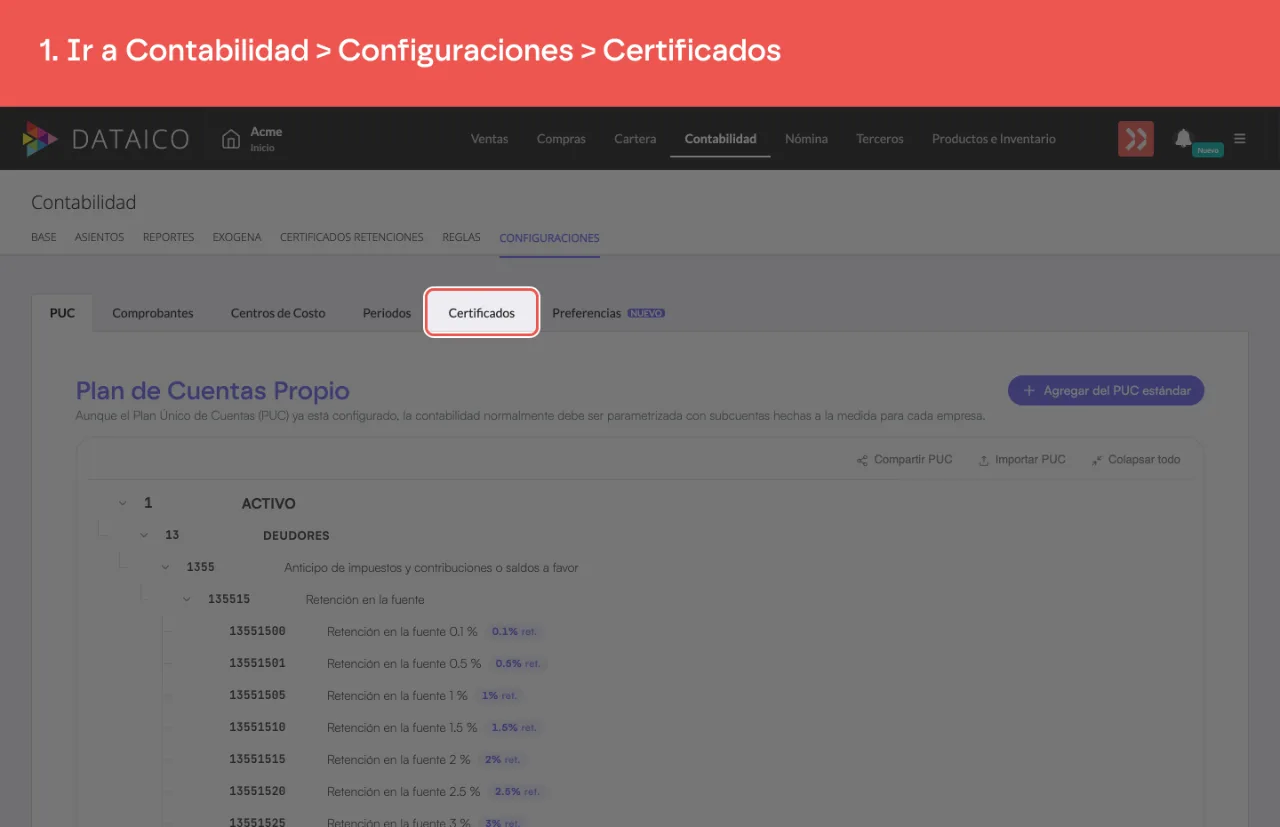This screenshot has height=827, width=1280.
Task: Click the Importar PUC label
Action: 1030,460
